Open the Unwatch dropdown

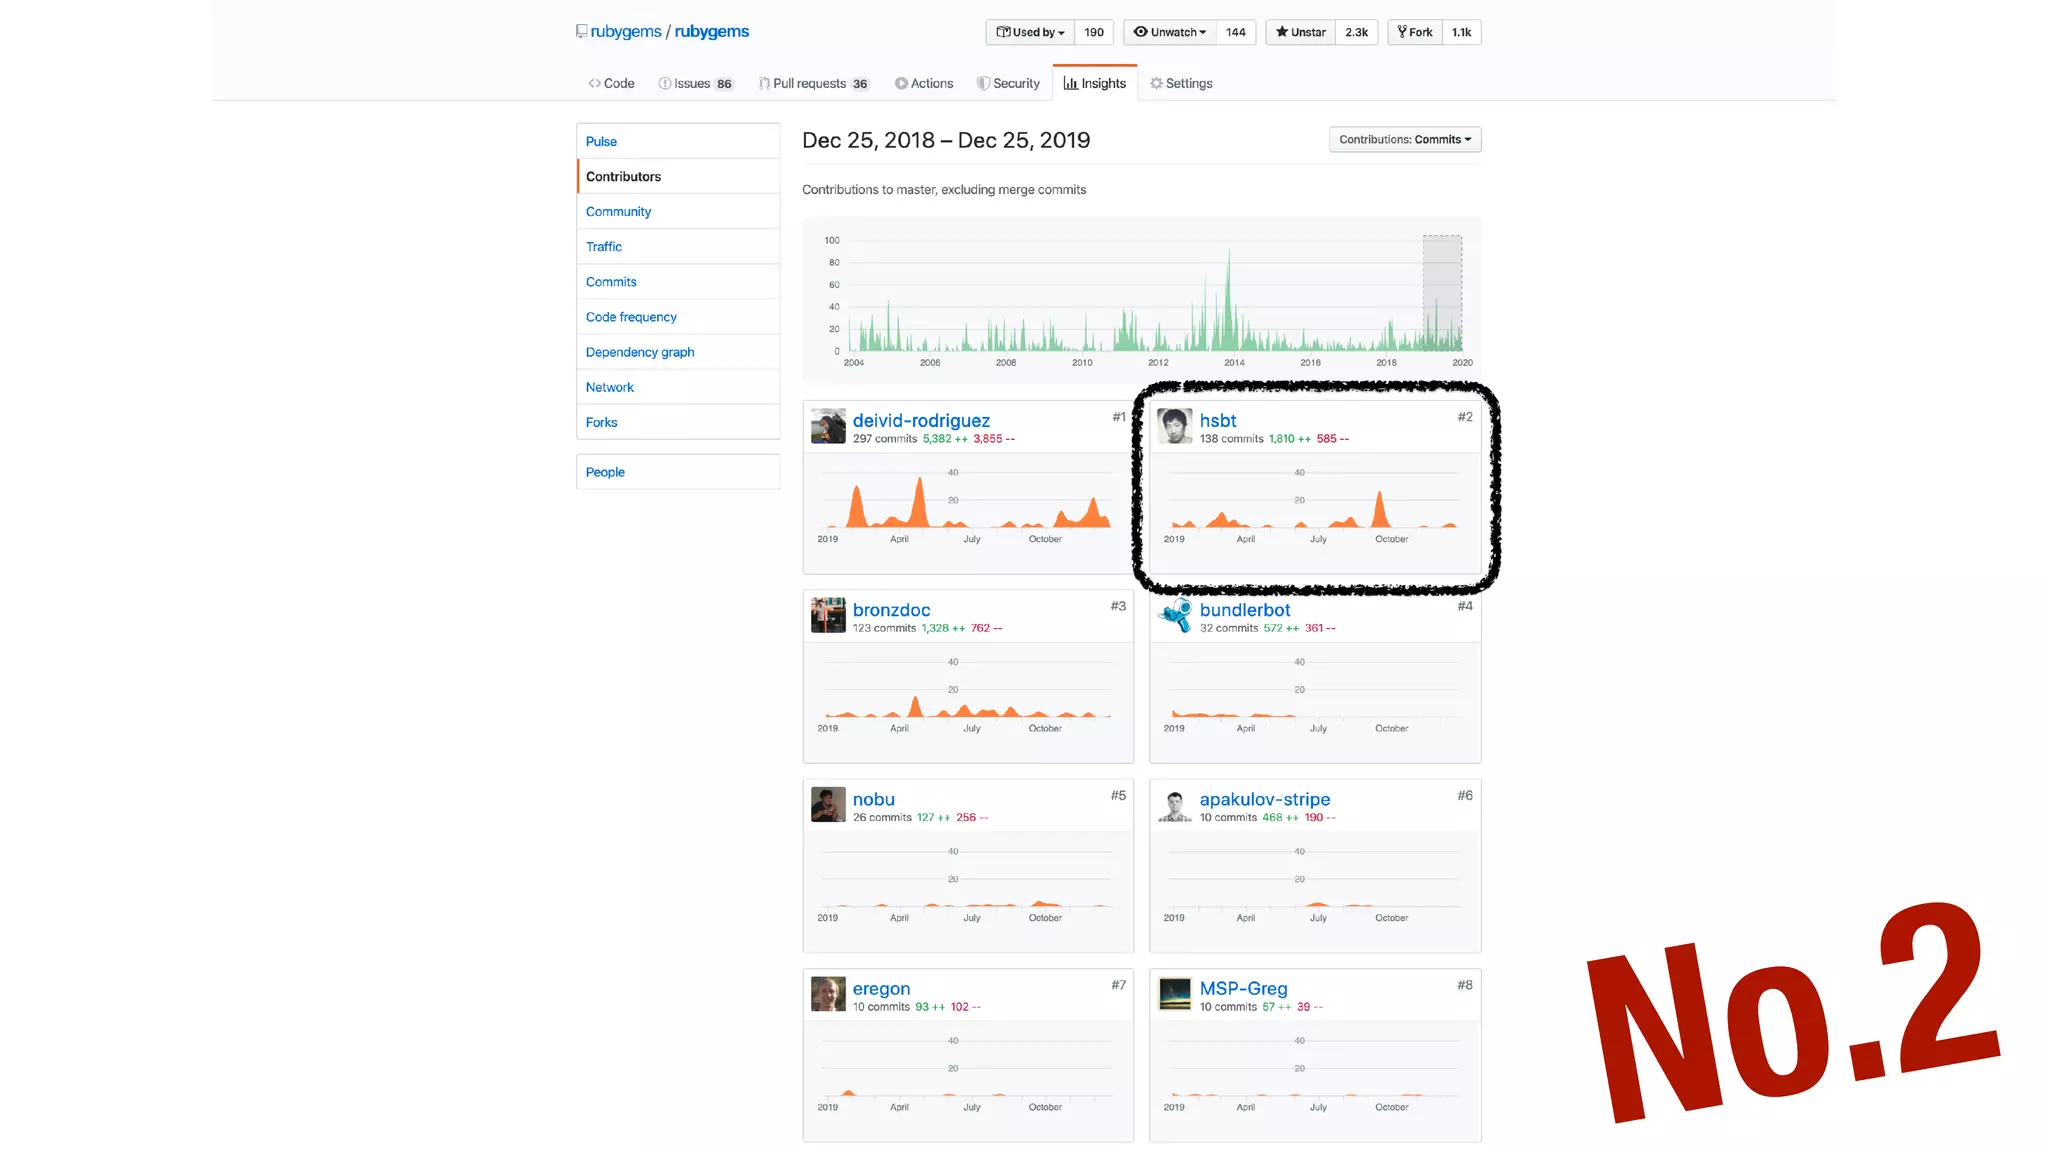1169,32
